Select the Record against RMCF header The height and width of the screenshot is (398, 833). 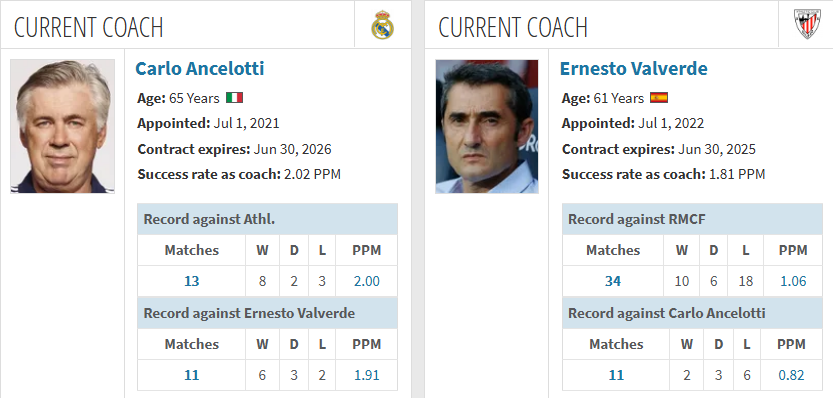[x=692, y=219]
